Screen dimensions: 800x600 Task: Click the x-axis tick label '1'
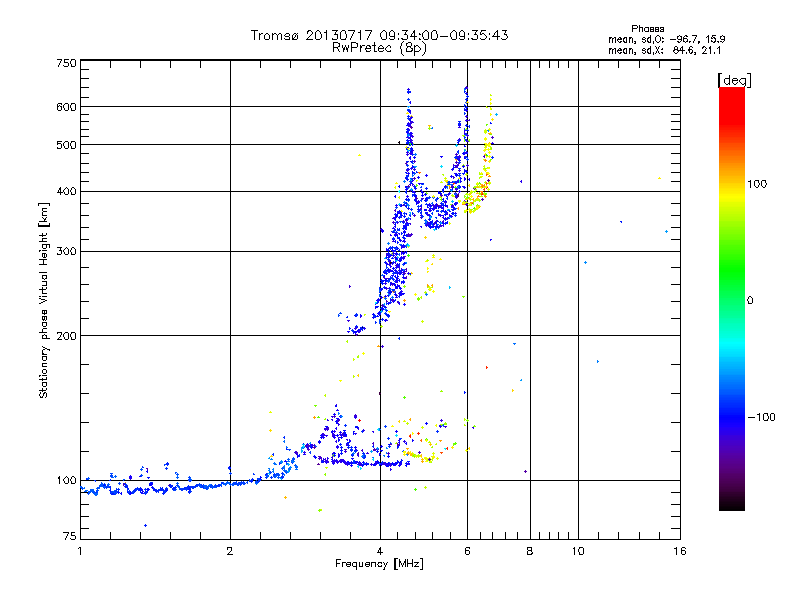[80, 551]
